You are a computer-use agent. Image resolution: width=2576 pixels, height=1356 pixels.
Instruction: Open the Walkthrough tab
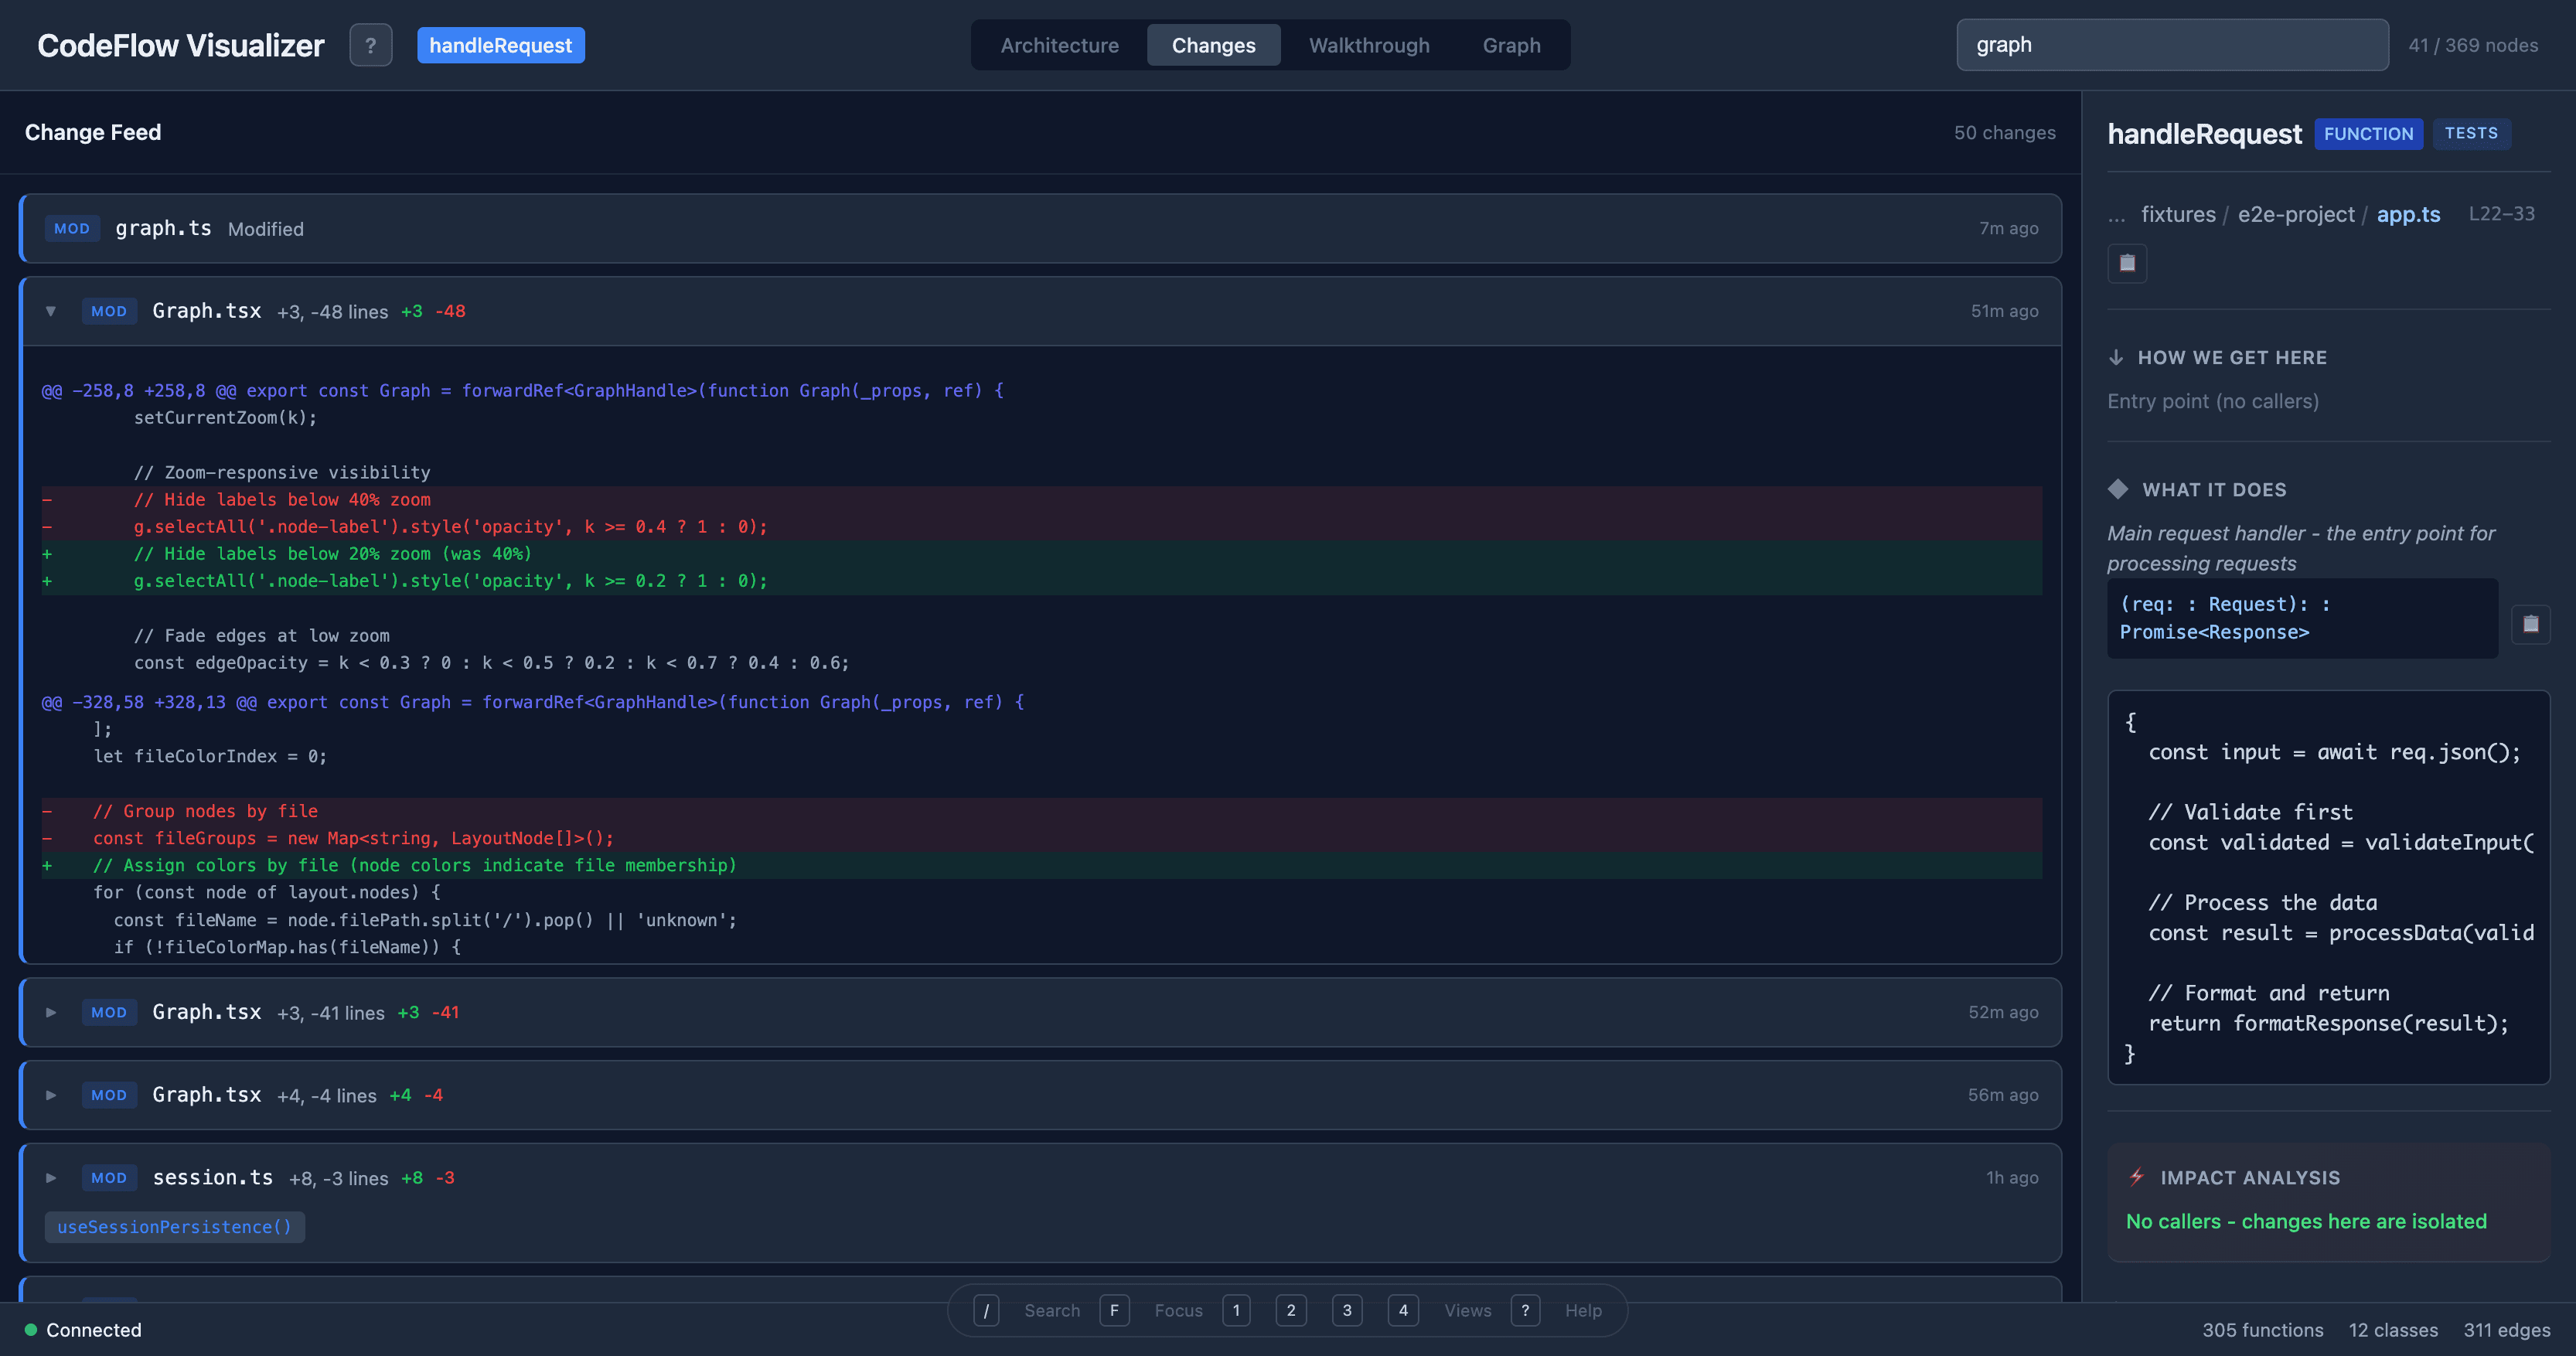pos(1369,45)
